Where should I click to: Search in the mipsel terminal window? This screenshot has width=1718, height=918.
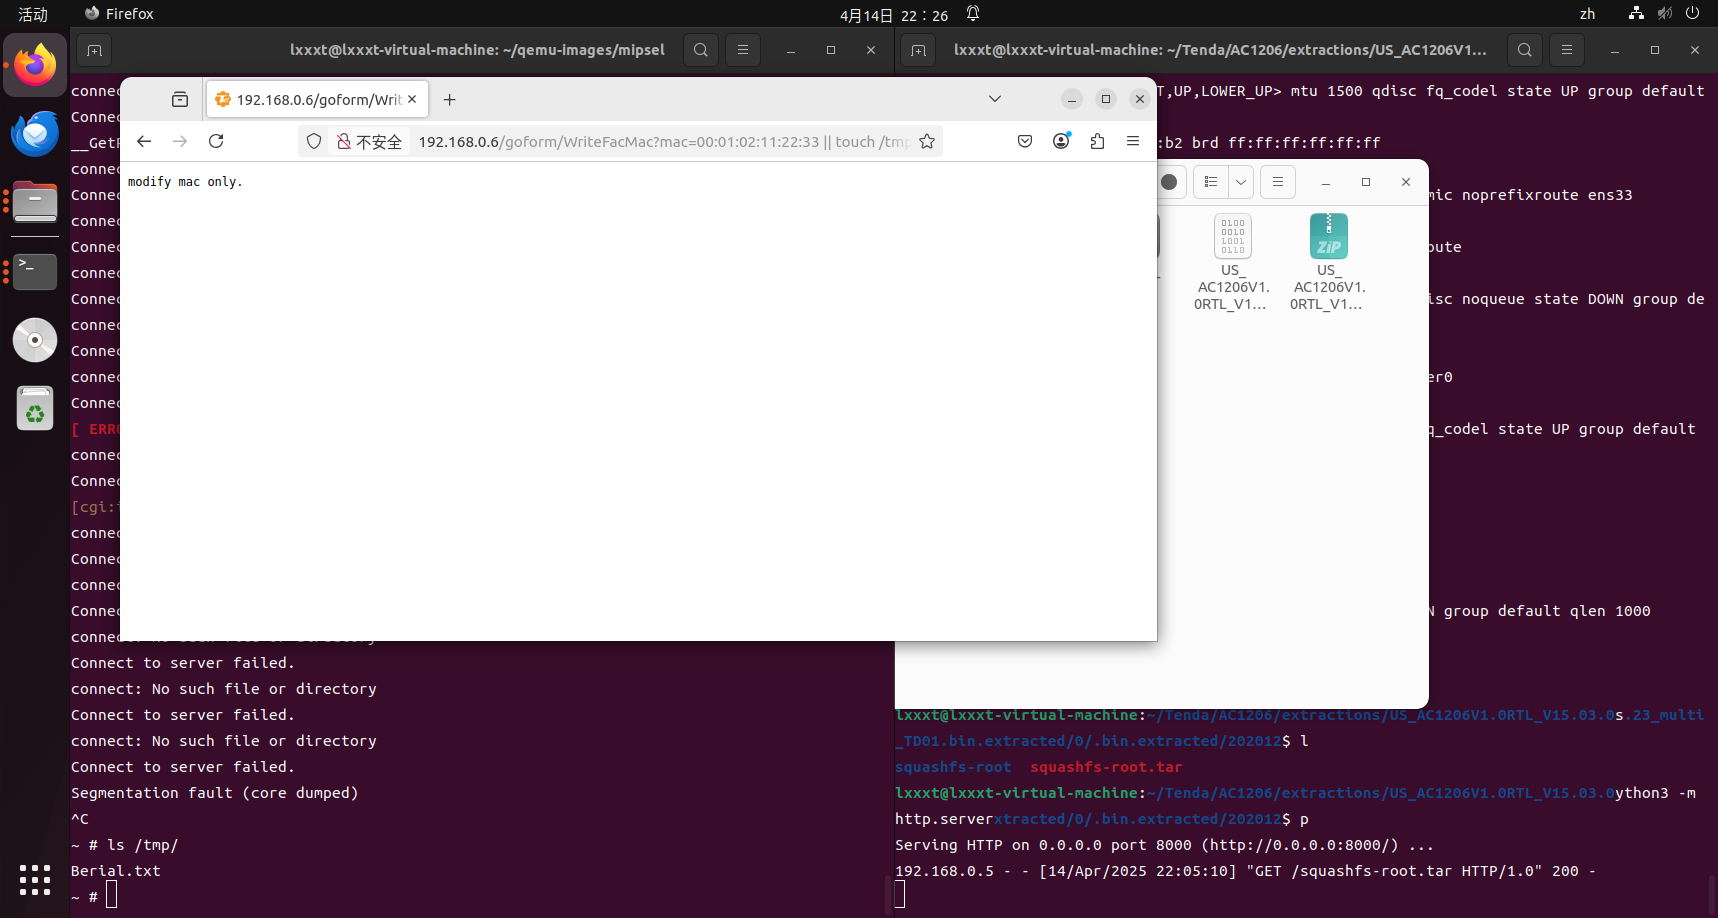coord(701,50)
